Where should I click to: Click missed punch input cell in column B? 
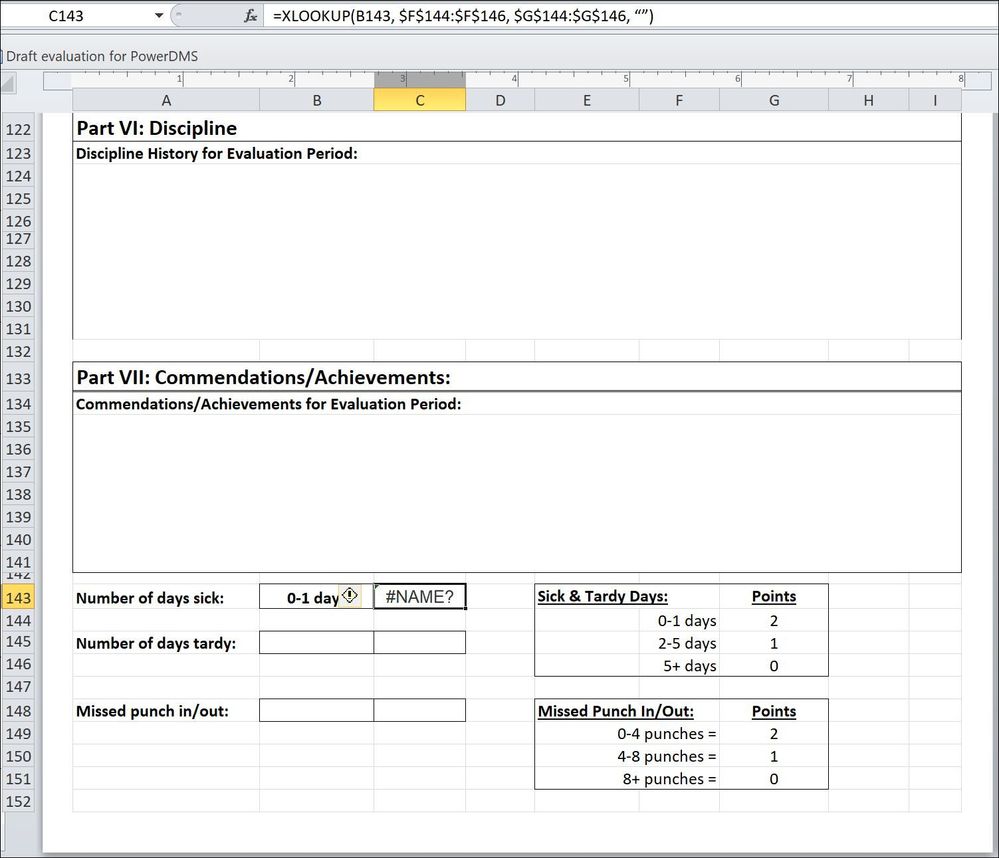tap(316, 710)
